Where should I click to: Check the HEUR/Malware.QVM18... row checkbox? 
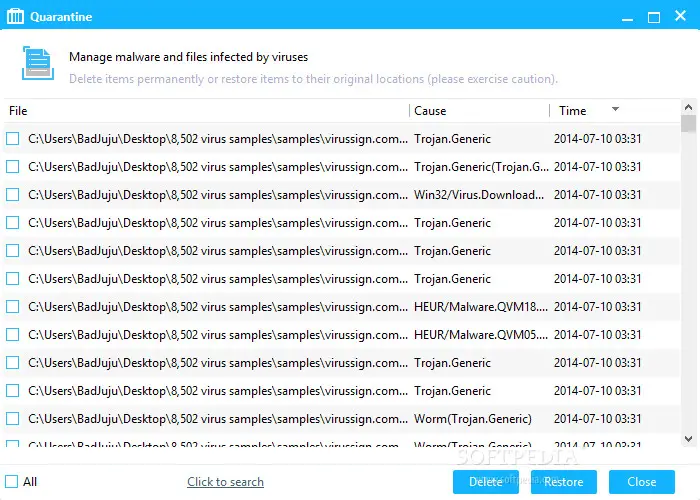point(12,307)
